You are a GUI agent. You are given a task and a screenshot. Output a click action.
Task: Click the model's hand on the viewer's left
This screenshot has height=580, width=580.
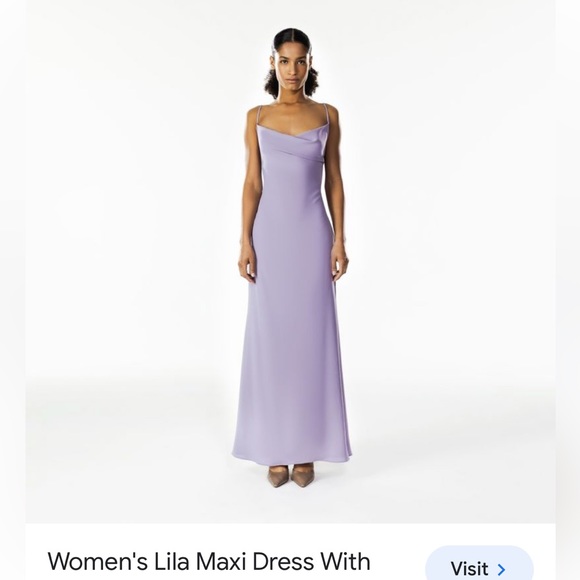click(247, 264)
